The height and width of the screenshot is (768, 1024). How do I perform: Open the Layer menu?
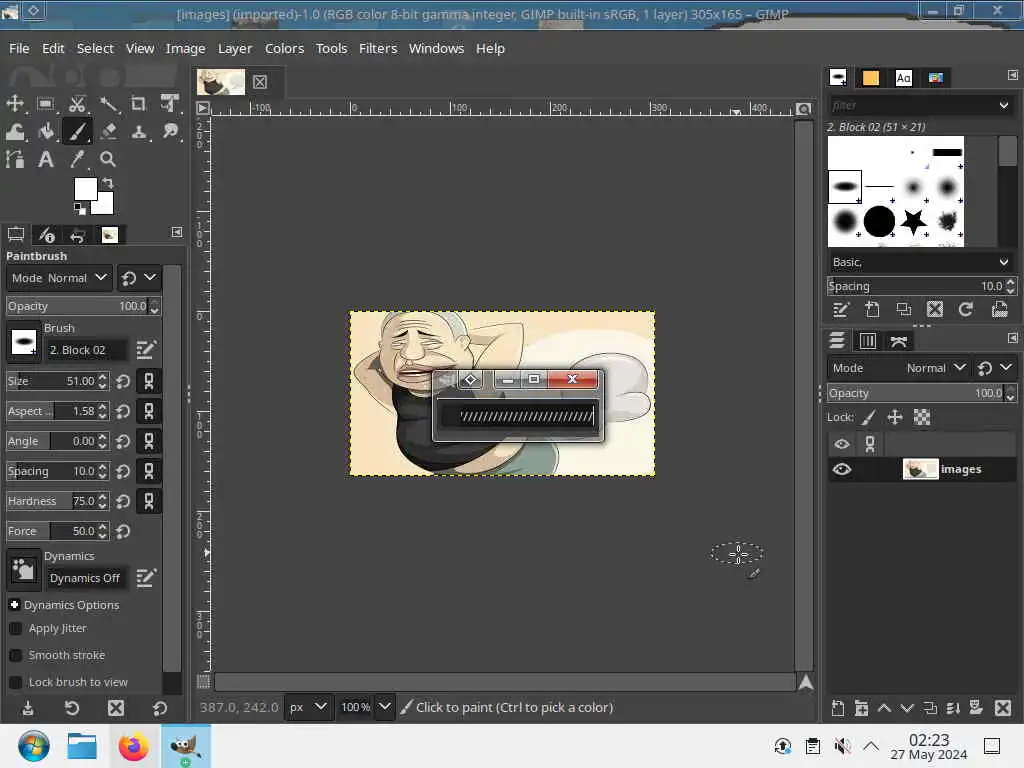coord(235,48)
